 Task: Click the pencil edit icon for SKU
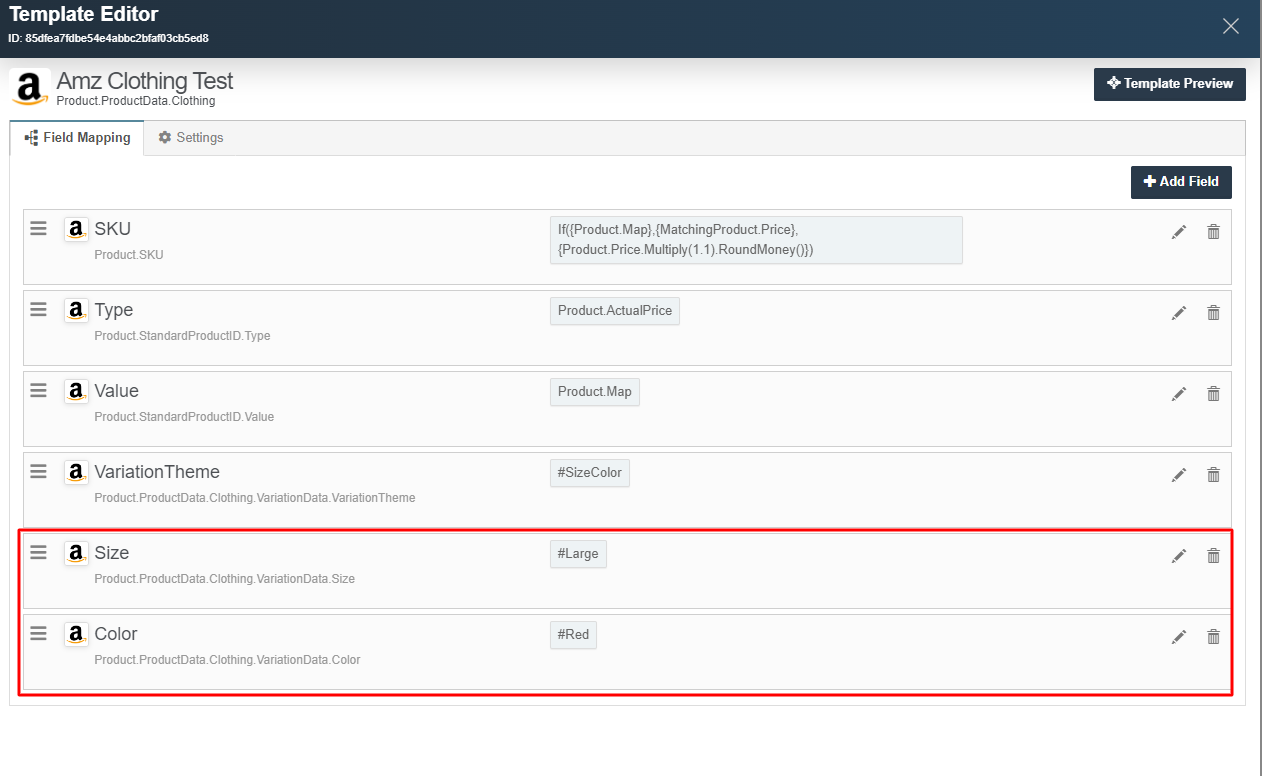pos(1179,232)
